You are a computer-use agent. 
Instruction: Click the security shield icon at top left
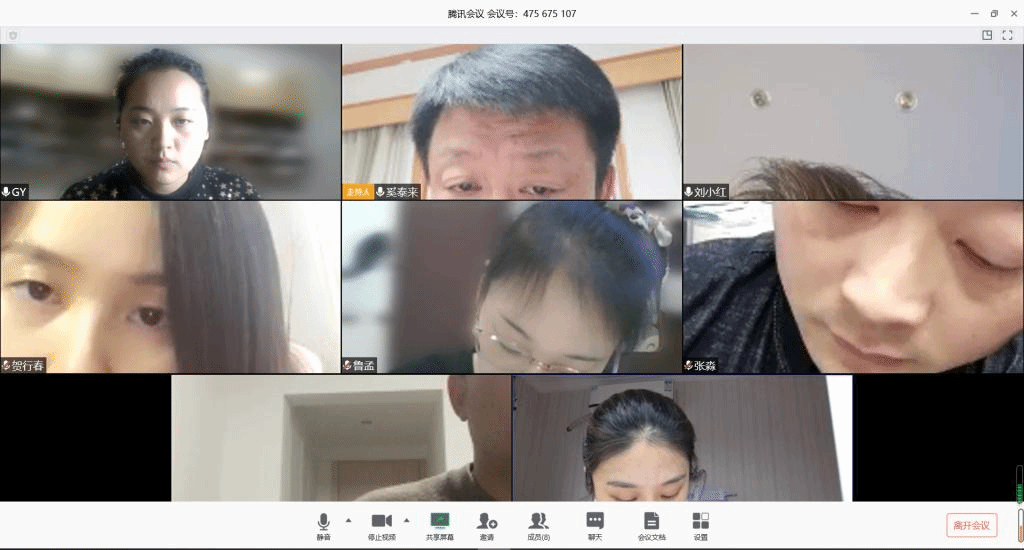coord(13,35)
